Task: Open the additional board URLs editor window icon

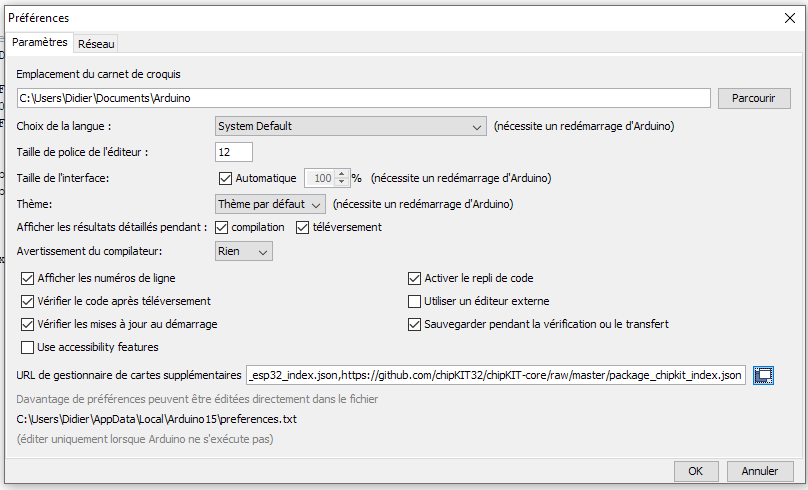Action: point(763,375)
